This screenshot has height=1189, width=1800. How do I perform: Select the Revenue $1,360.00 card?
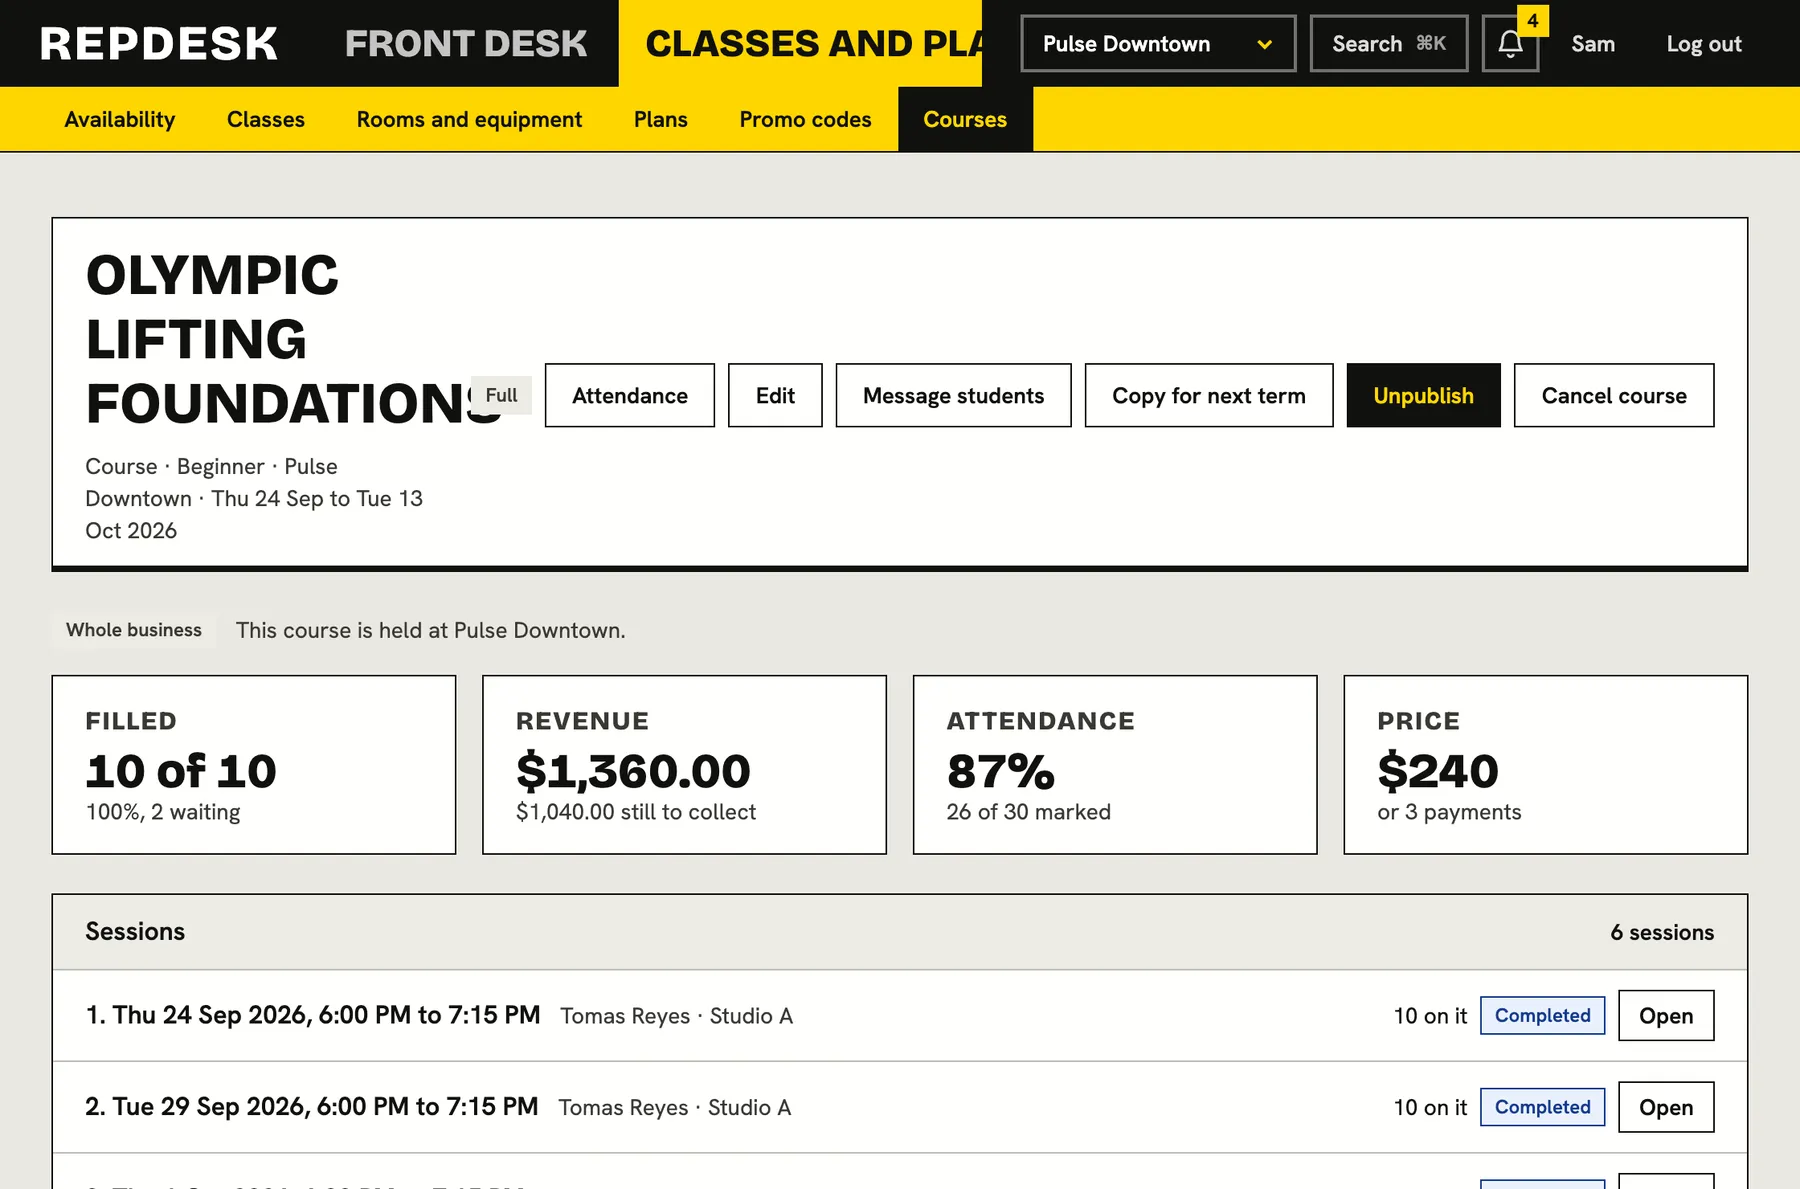coord(685,765)
